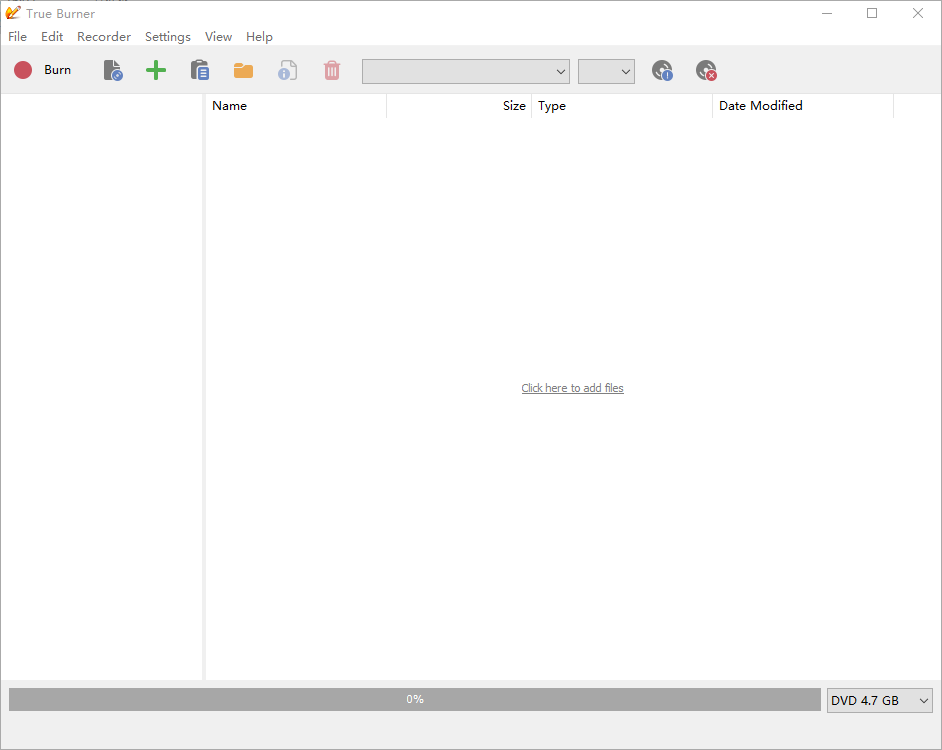Click the disc capacity progress bar

[x=414, y=699]
